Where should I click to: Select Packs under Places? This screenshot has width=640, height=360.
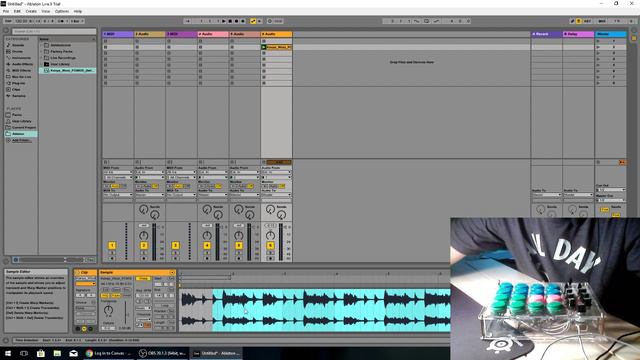[16, 115]
